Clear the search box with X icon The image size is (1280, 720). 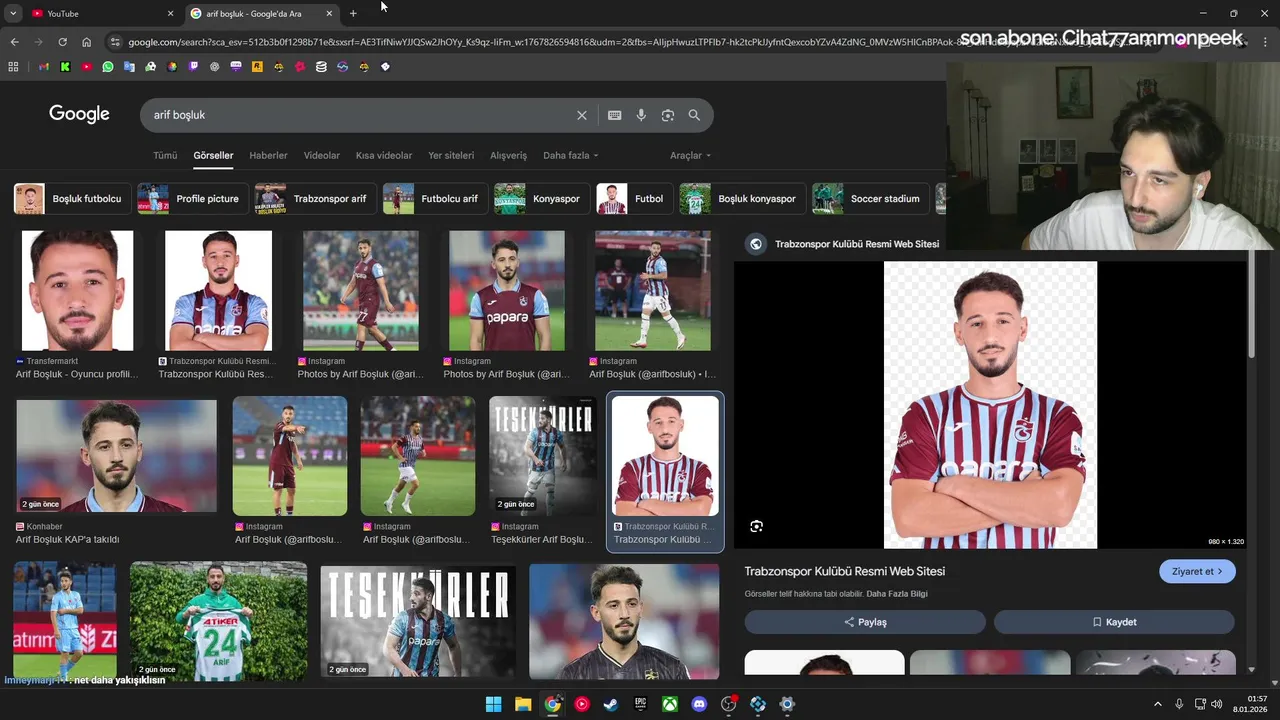[x=582, y=115]
